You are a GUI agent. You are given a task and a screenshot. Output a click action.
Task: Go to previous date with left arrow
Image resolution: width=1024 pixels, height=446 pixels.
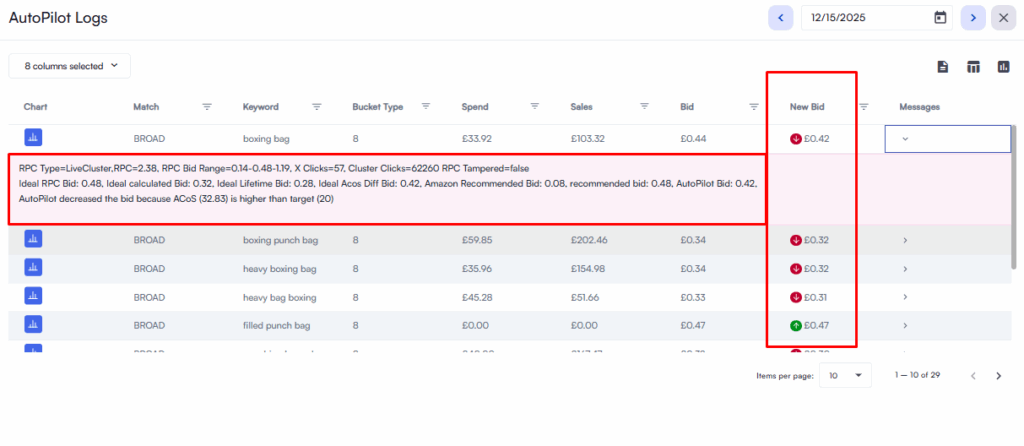(781, 18)
